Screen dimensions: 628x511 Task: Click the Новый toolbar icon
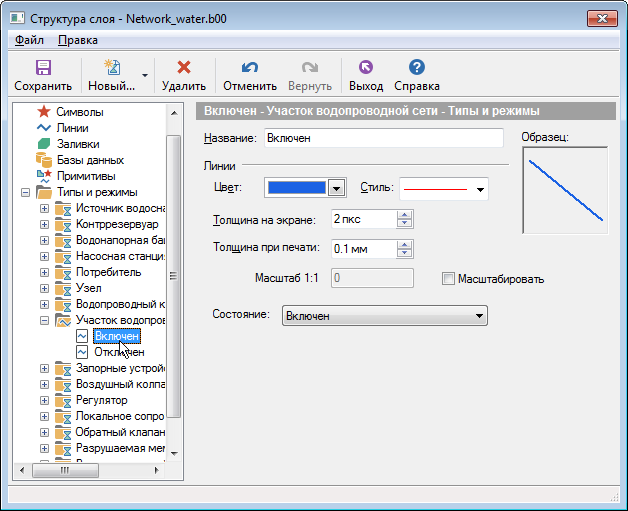point(111,68)
